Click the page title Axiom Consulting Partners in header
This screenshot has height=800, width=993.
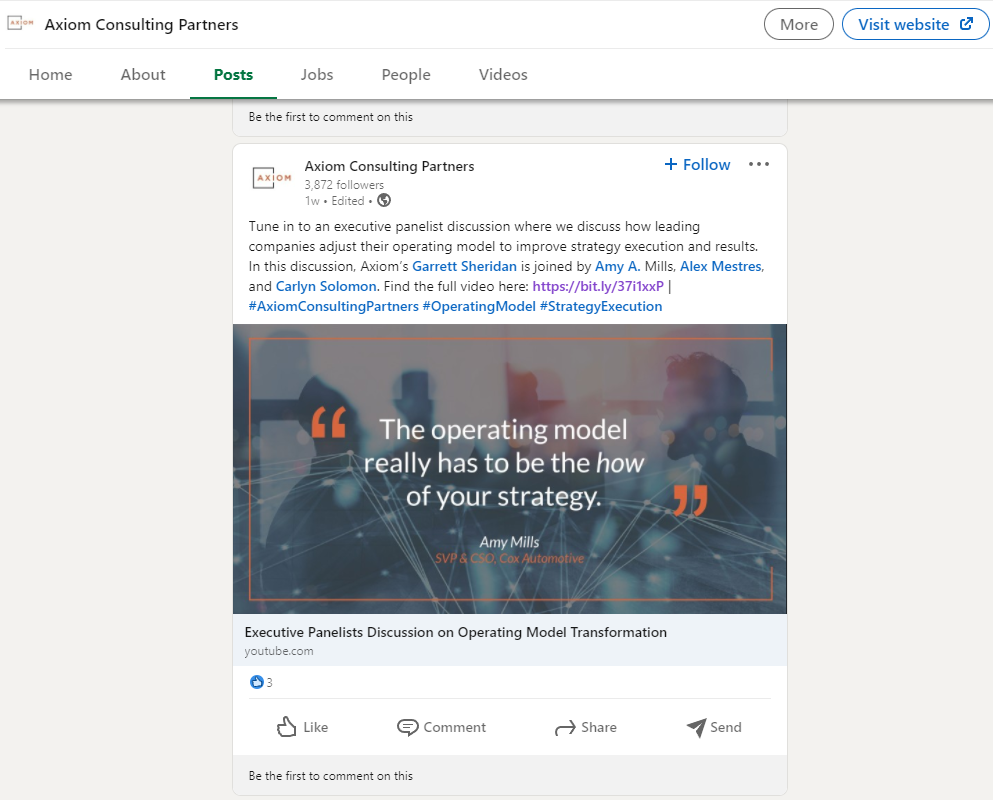click(x=141, y=25)
